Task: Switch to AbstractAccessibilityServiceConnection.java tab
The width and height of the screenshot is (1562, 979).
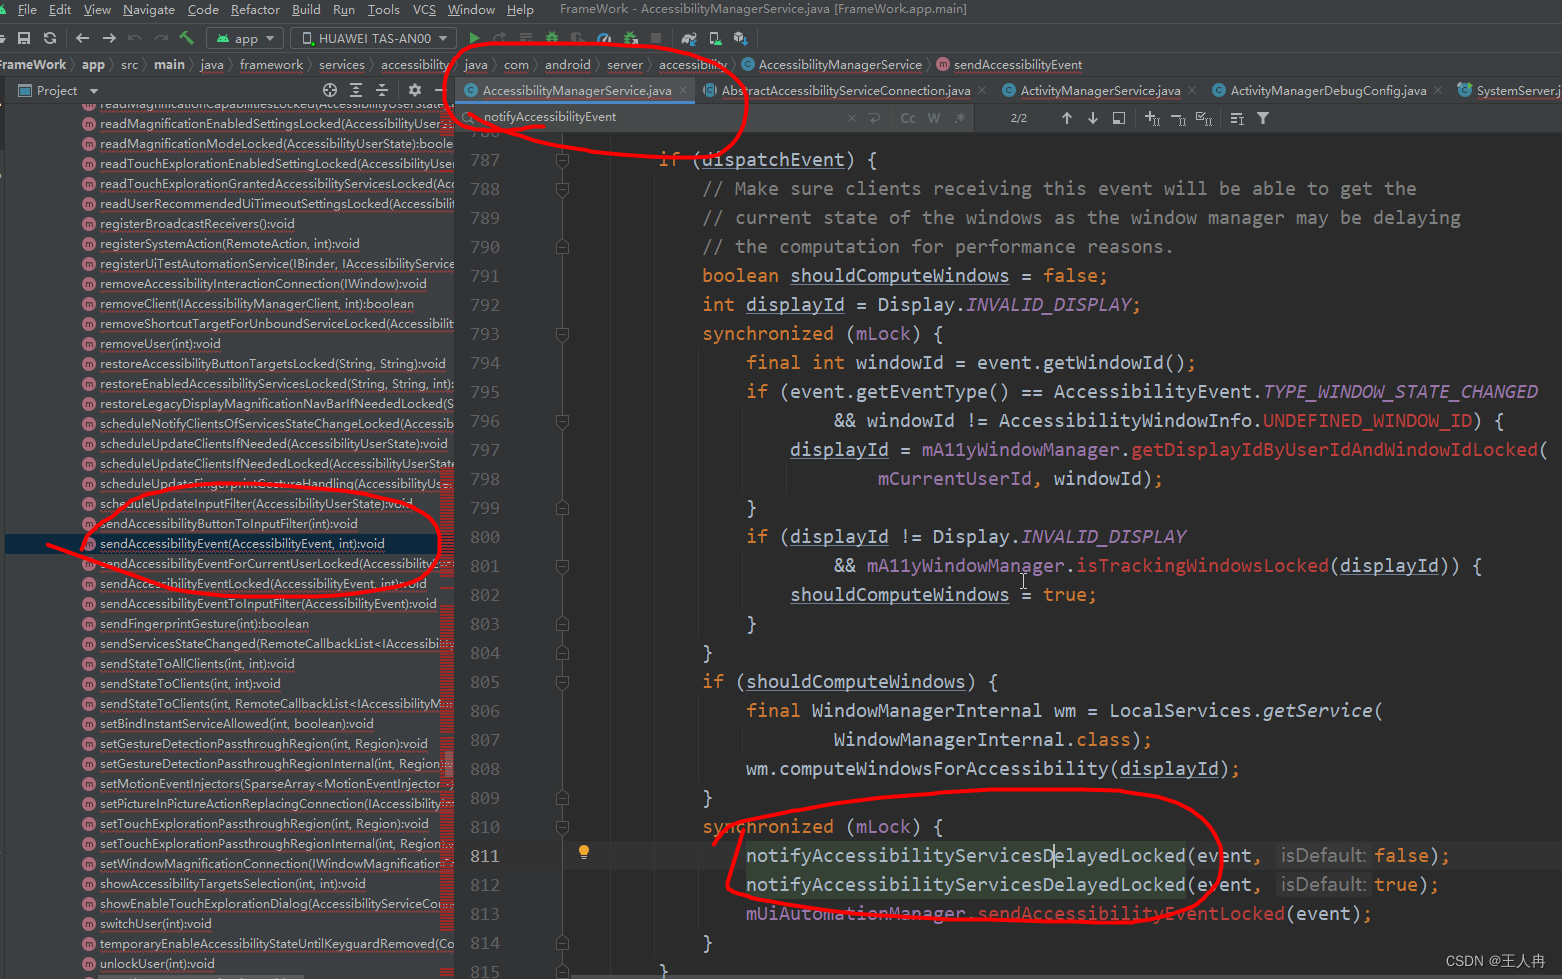Action: [846, 90]
